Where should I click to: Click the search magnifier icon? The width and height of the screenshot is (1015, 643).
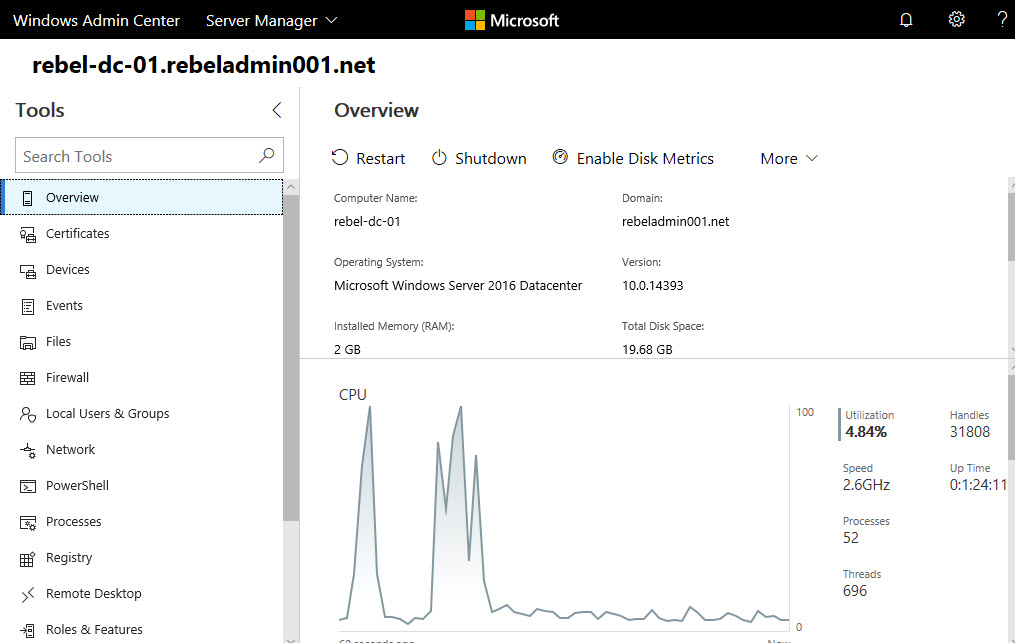pyautogui.click(x=267, y=155)
